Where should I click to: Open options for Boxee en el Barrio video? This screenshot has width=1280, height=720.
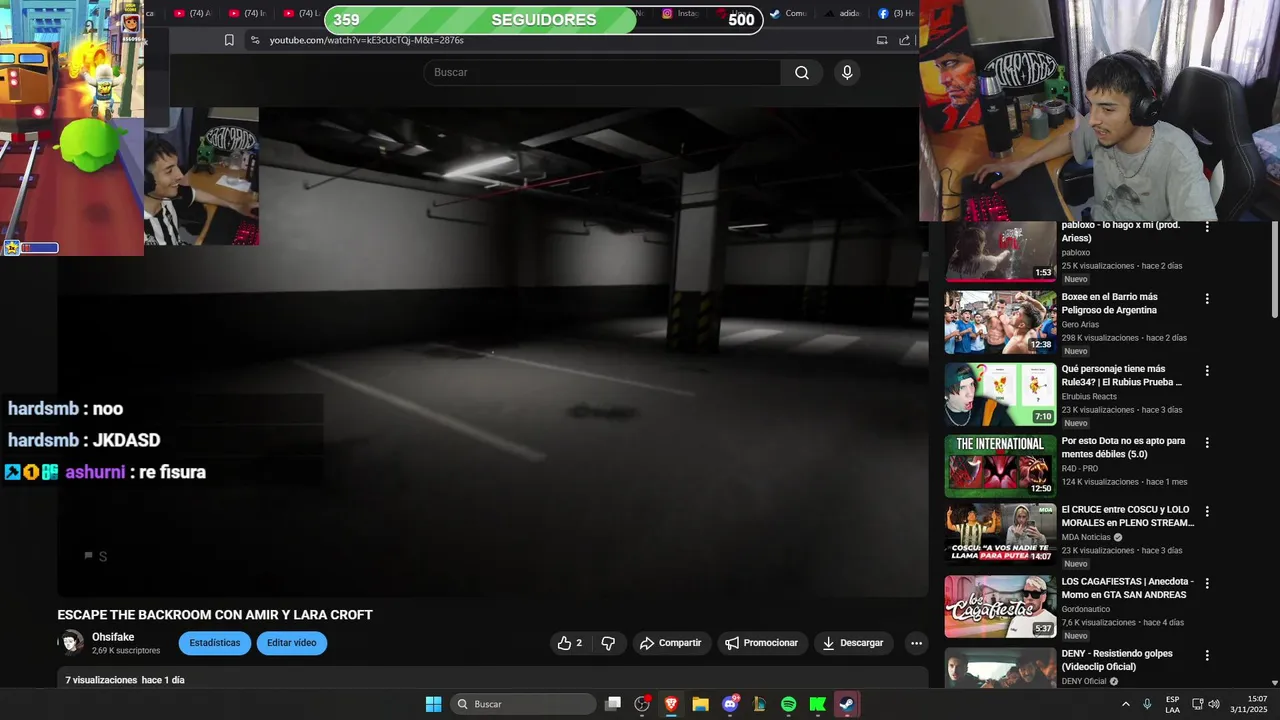tap(1207, 299)
